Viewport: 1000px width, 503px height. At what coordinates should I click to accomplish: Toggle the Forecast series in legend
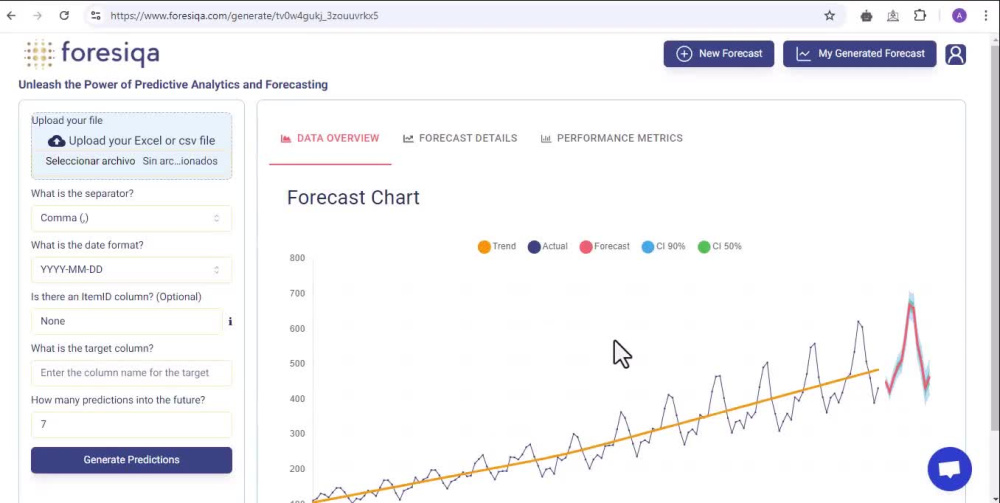605,247
